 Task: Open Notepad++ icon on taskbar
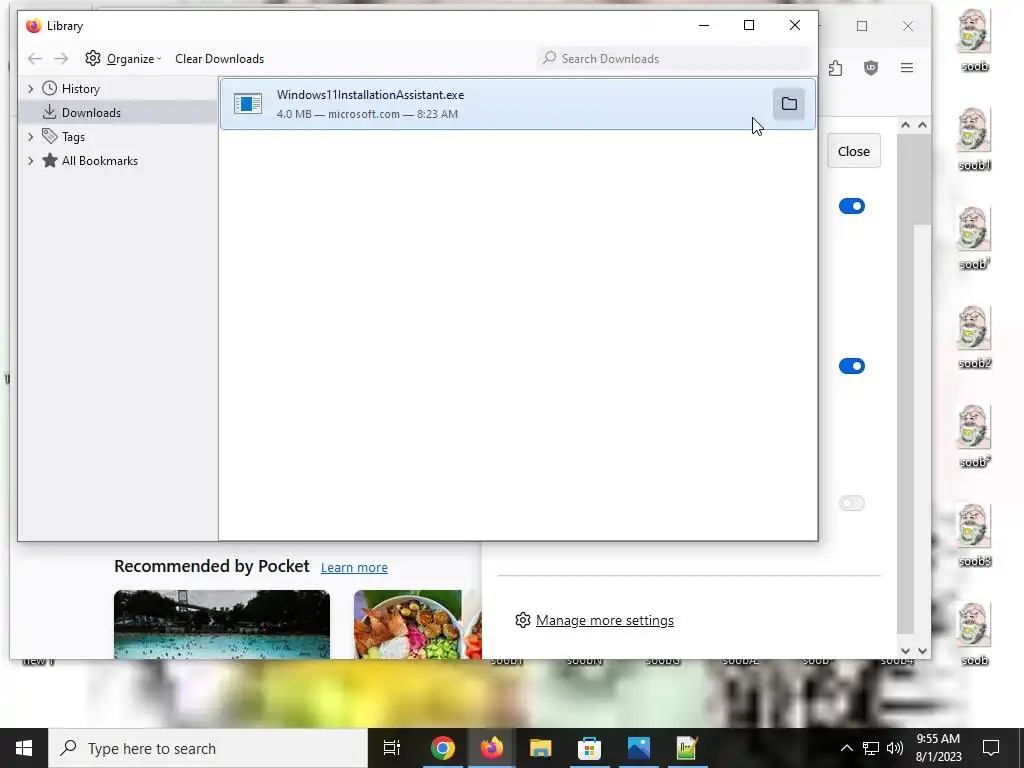coord(687,748)
